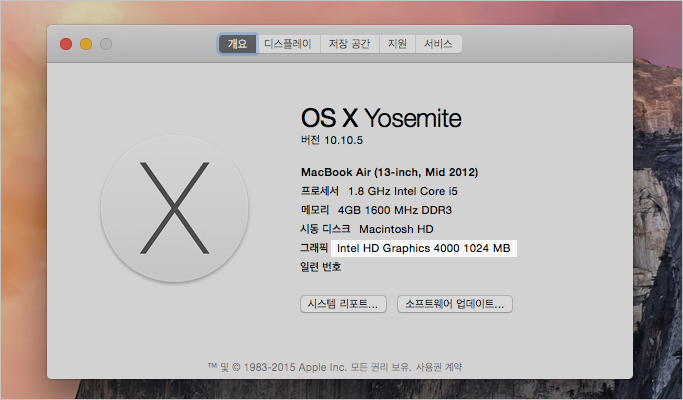Click the 1.8 GHz Intel Core i5 value

pyautogui.click(x=403, y=191)
